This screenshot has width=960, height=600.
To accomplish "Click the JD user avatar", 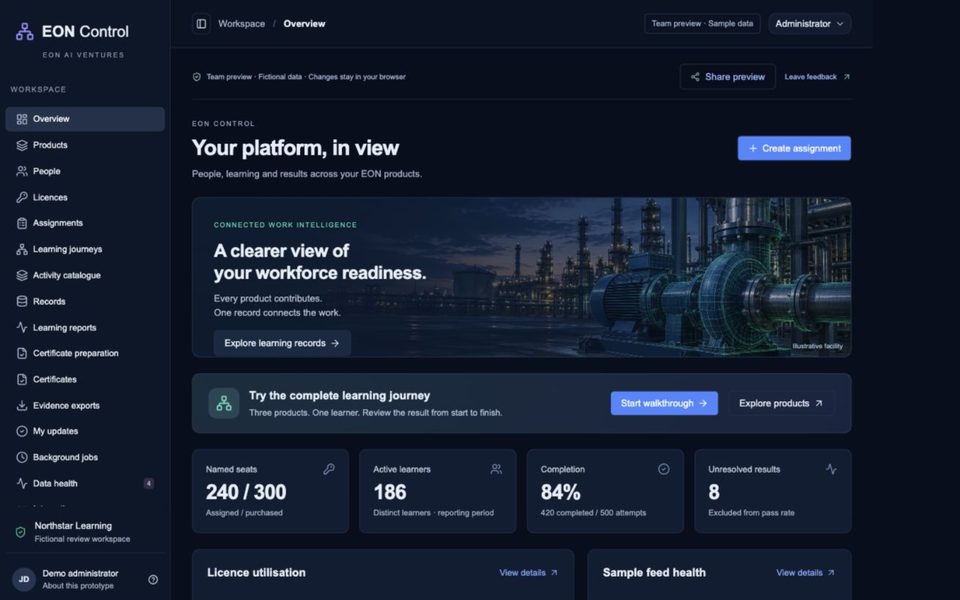I will pyautogui.click(x=24, y=579).
